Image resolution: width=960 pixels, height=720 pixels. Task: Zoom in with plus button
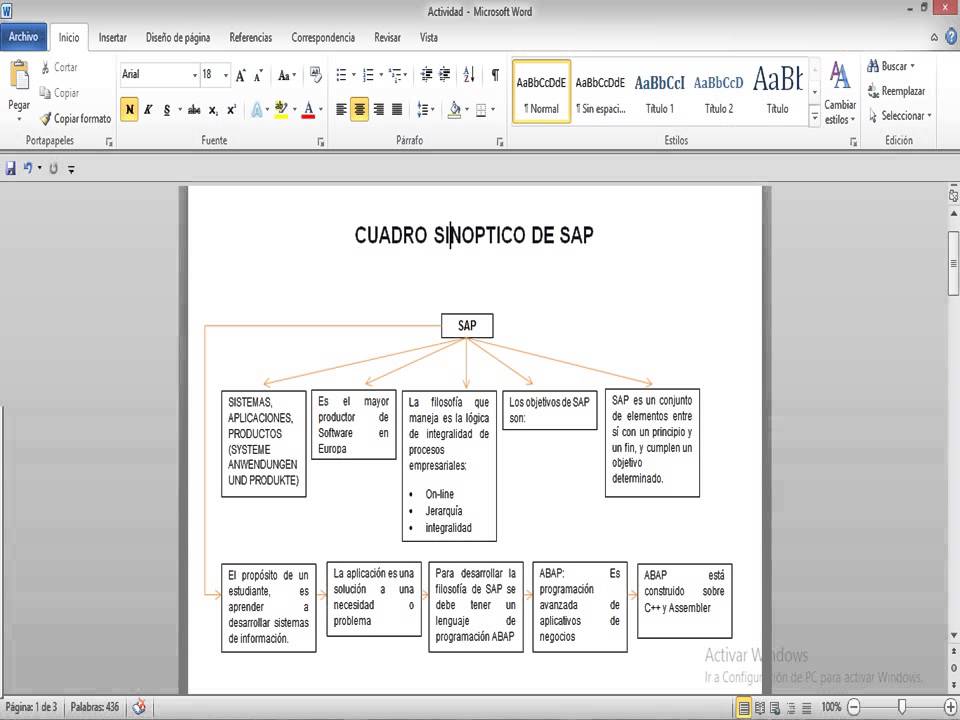pos(951,707)
